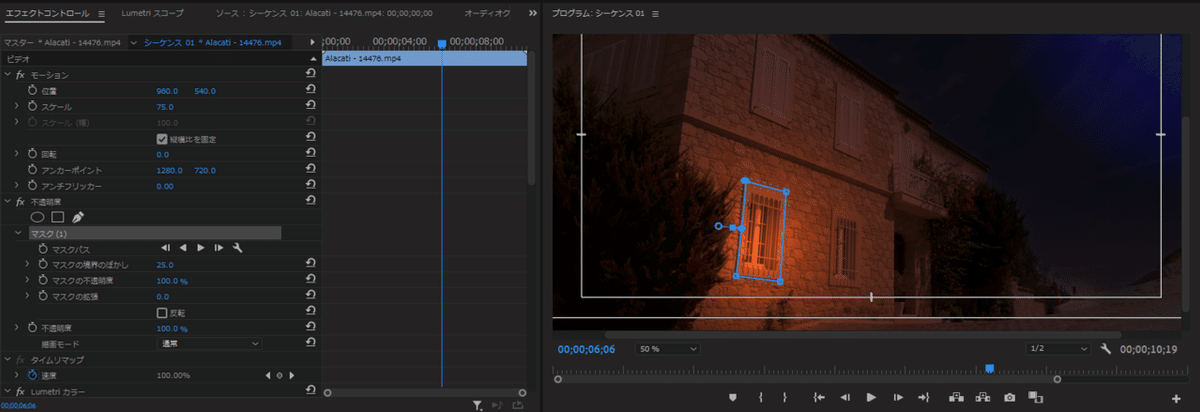Click the Lift button
Viewport: 1200px width, 412px height.
[x=956, y=397]
